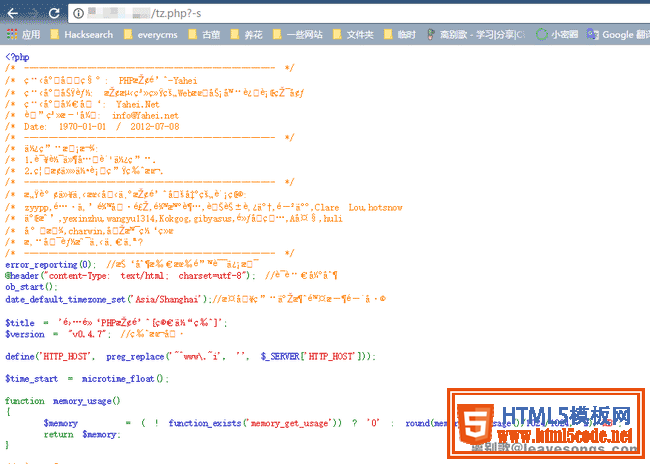650x464 pixels.
Task: Click the folder icon beside 临时
Action: pos(388,34)
